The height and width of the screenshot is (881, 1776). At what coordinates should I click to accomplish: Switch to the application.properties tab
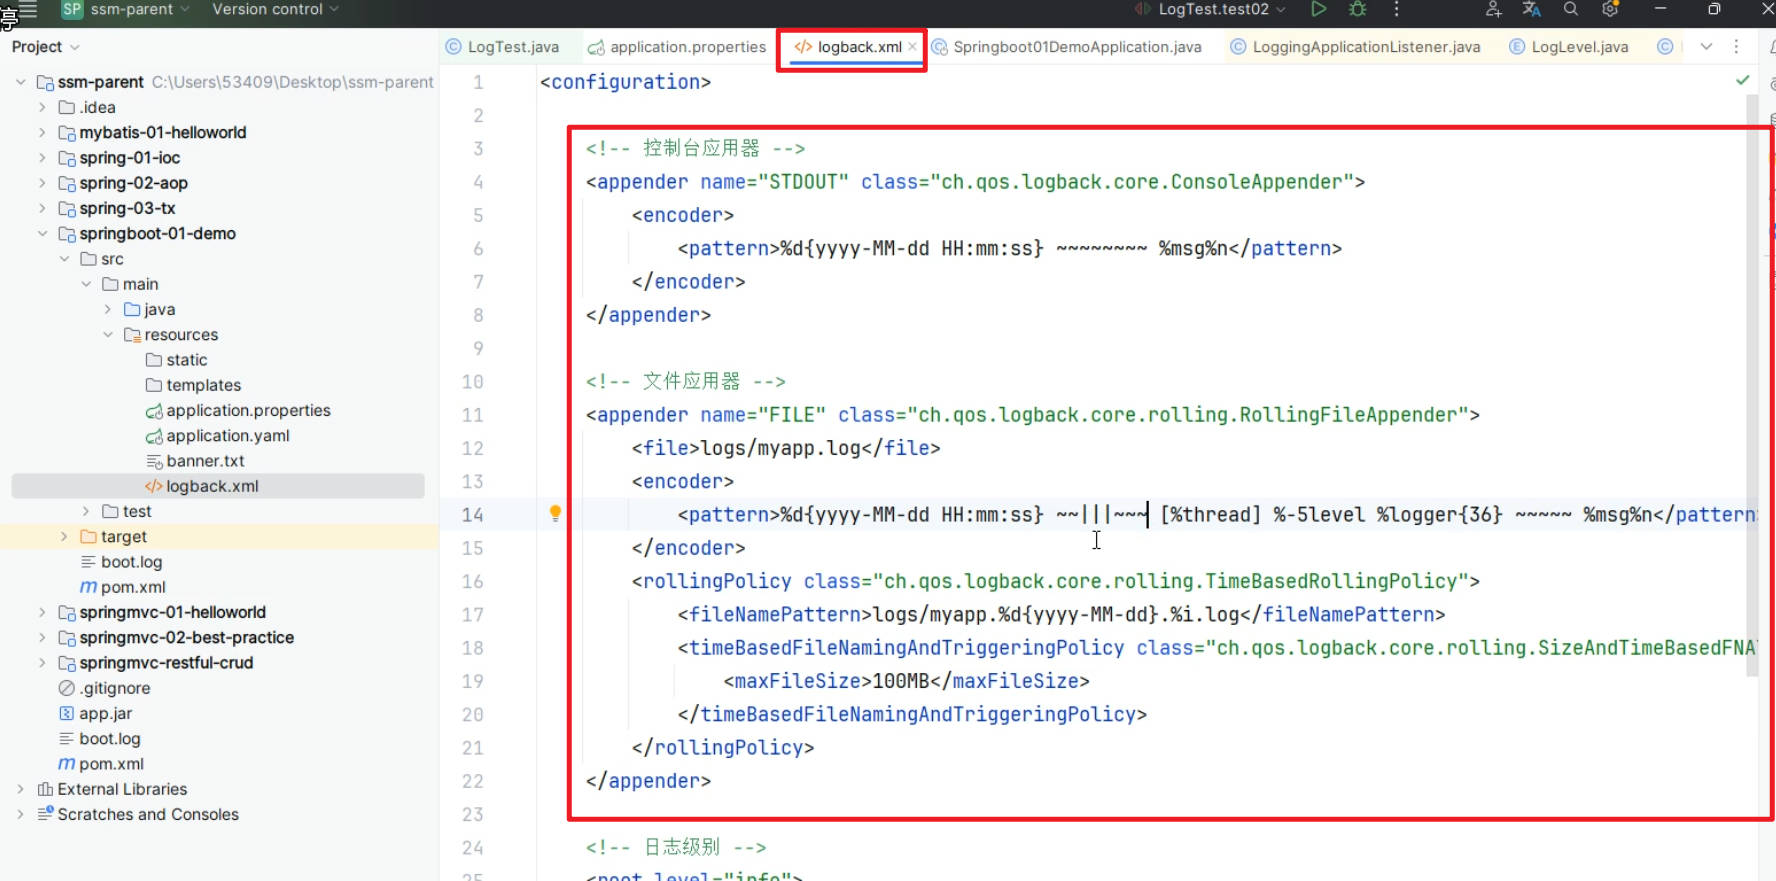click(687, 47)
